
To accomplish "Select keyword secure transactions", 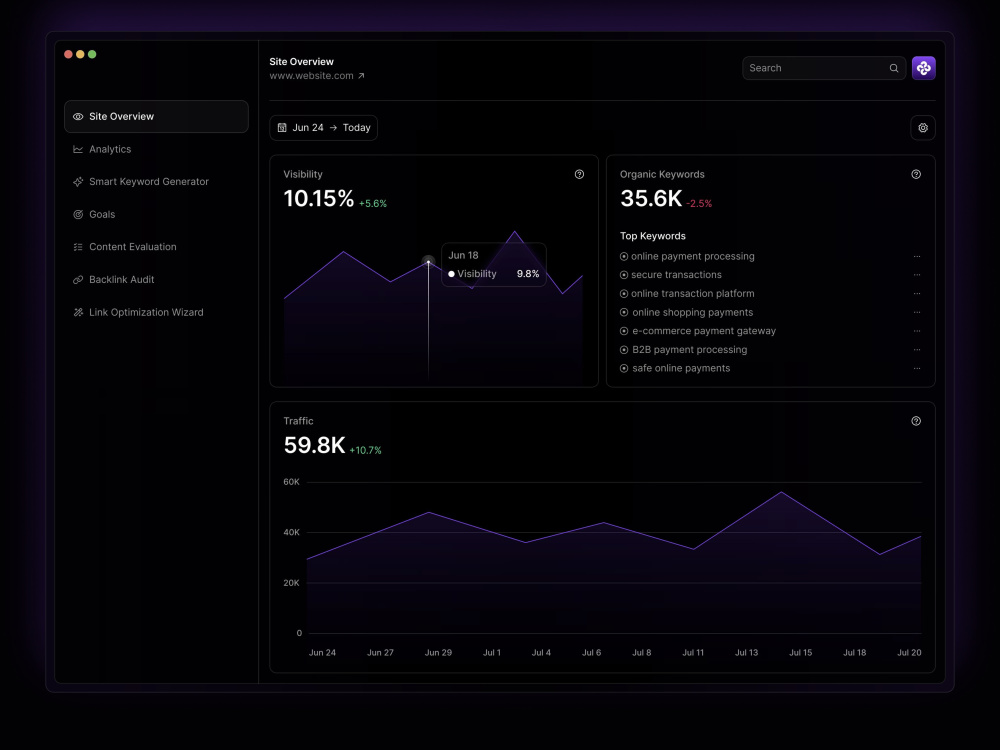I will coord(676,275).
